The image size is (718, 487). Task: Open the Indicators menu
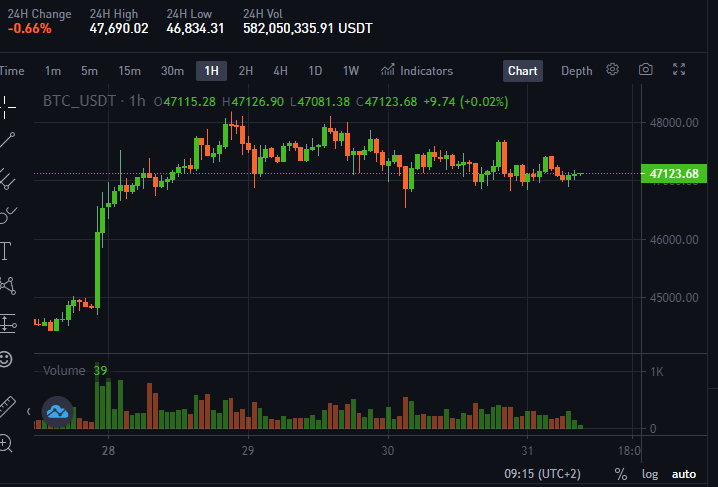coord(417,71)
